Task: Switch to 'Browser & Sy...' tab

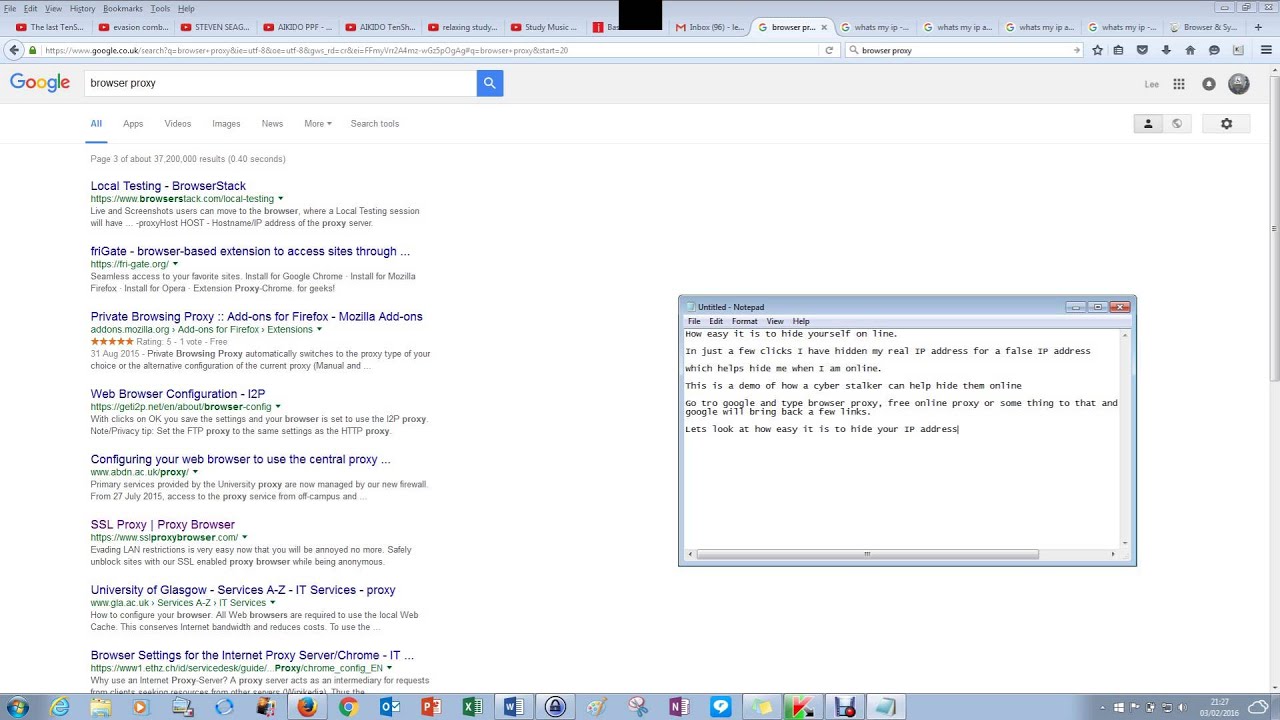Action: 1204,27
